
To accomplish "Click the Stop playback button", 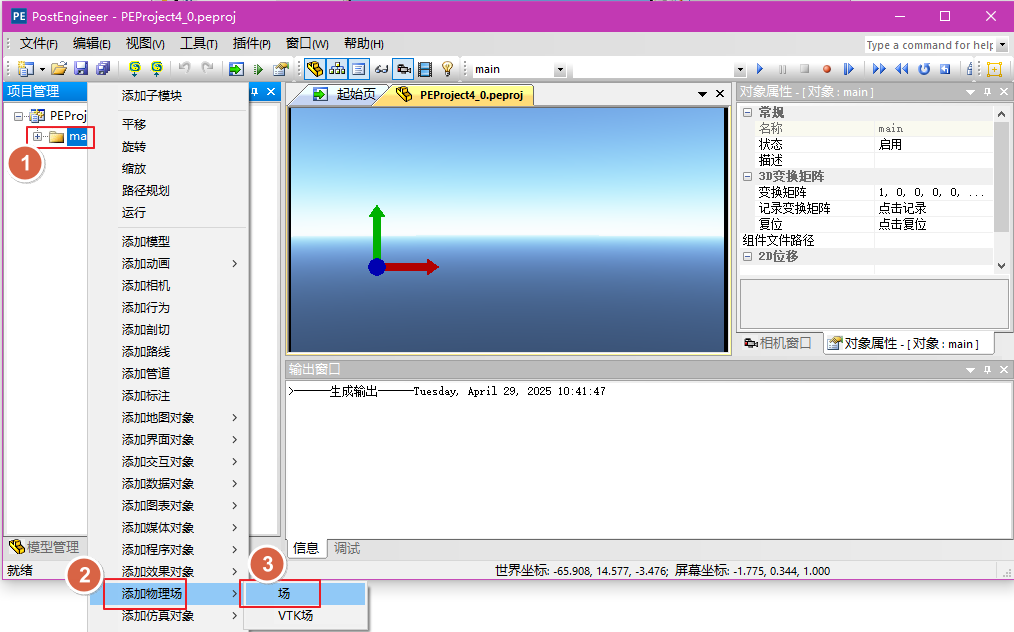I will tap(804, 69).
